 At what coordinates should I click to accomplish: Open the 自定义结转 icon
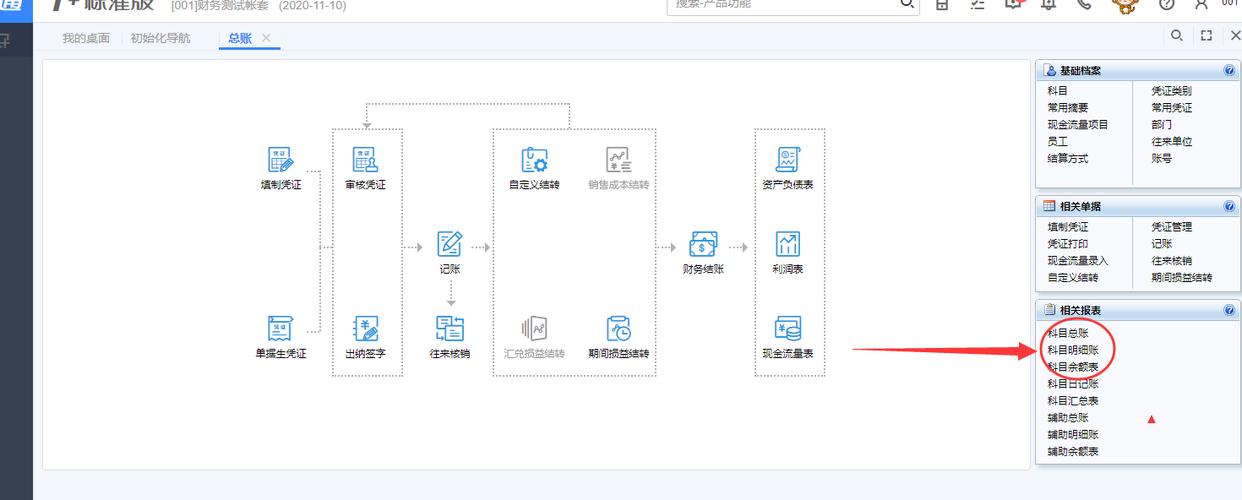pos(534,160)
